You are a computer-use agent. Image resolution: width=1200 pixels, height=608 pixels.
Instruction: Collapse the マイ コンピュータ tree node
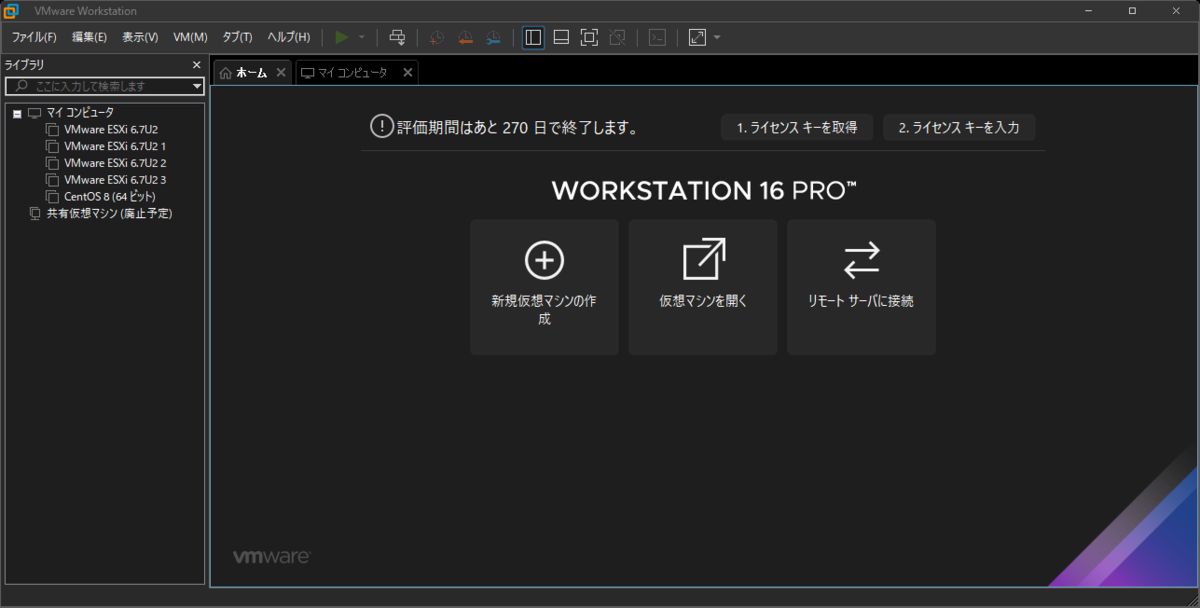pos(17,113)
